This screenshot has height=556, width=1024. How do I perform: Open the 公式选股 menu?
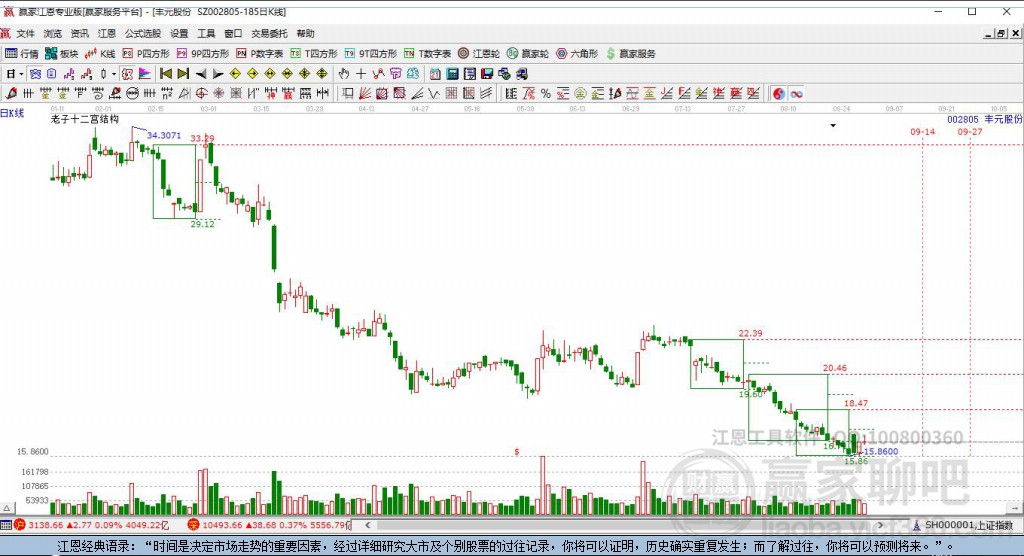pos(141,33)
